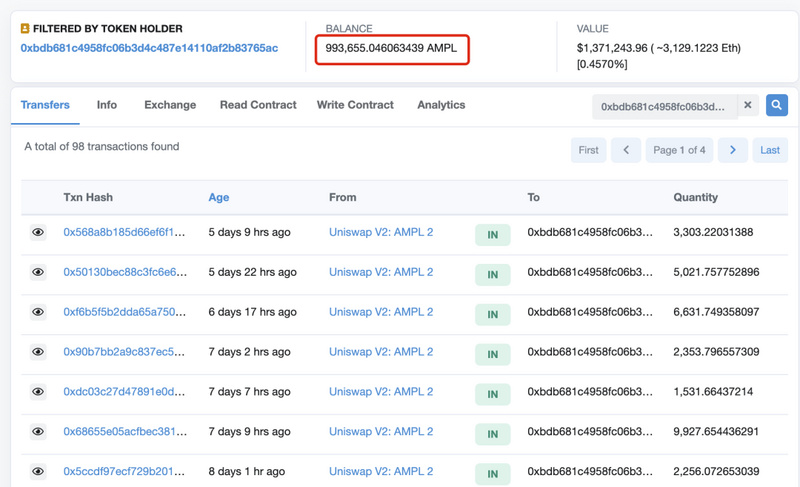Click the First page button
This screenshot has height=487, width=800.
coord(588,150)
